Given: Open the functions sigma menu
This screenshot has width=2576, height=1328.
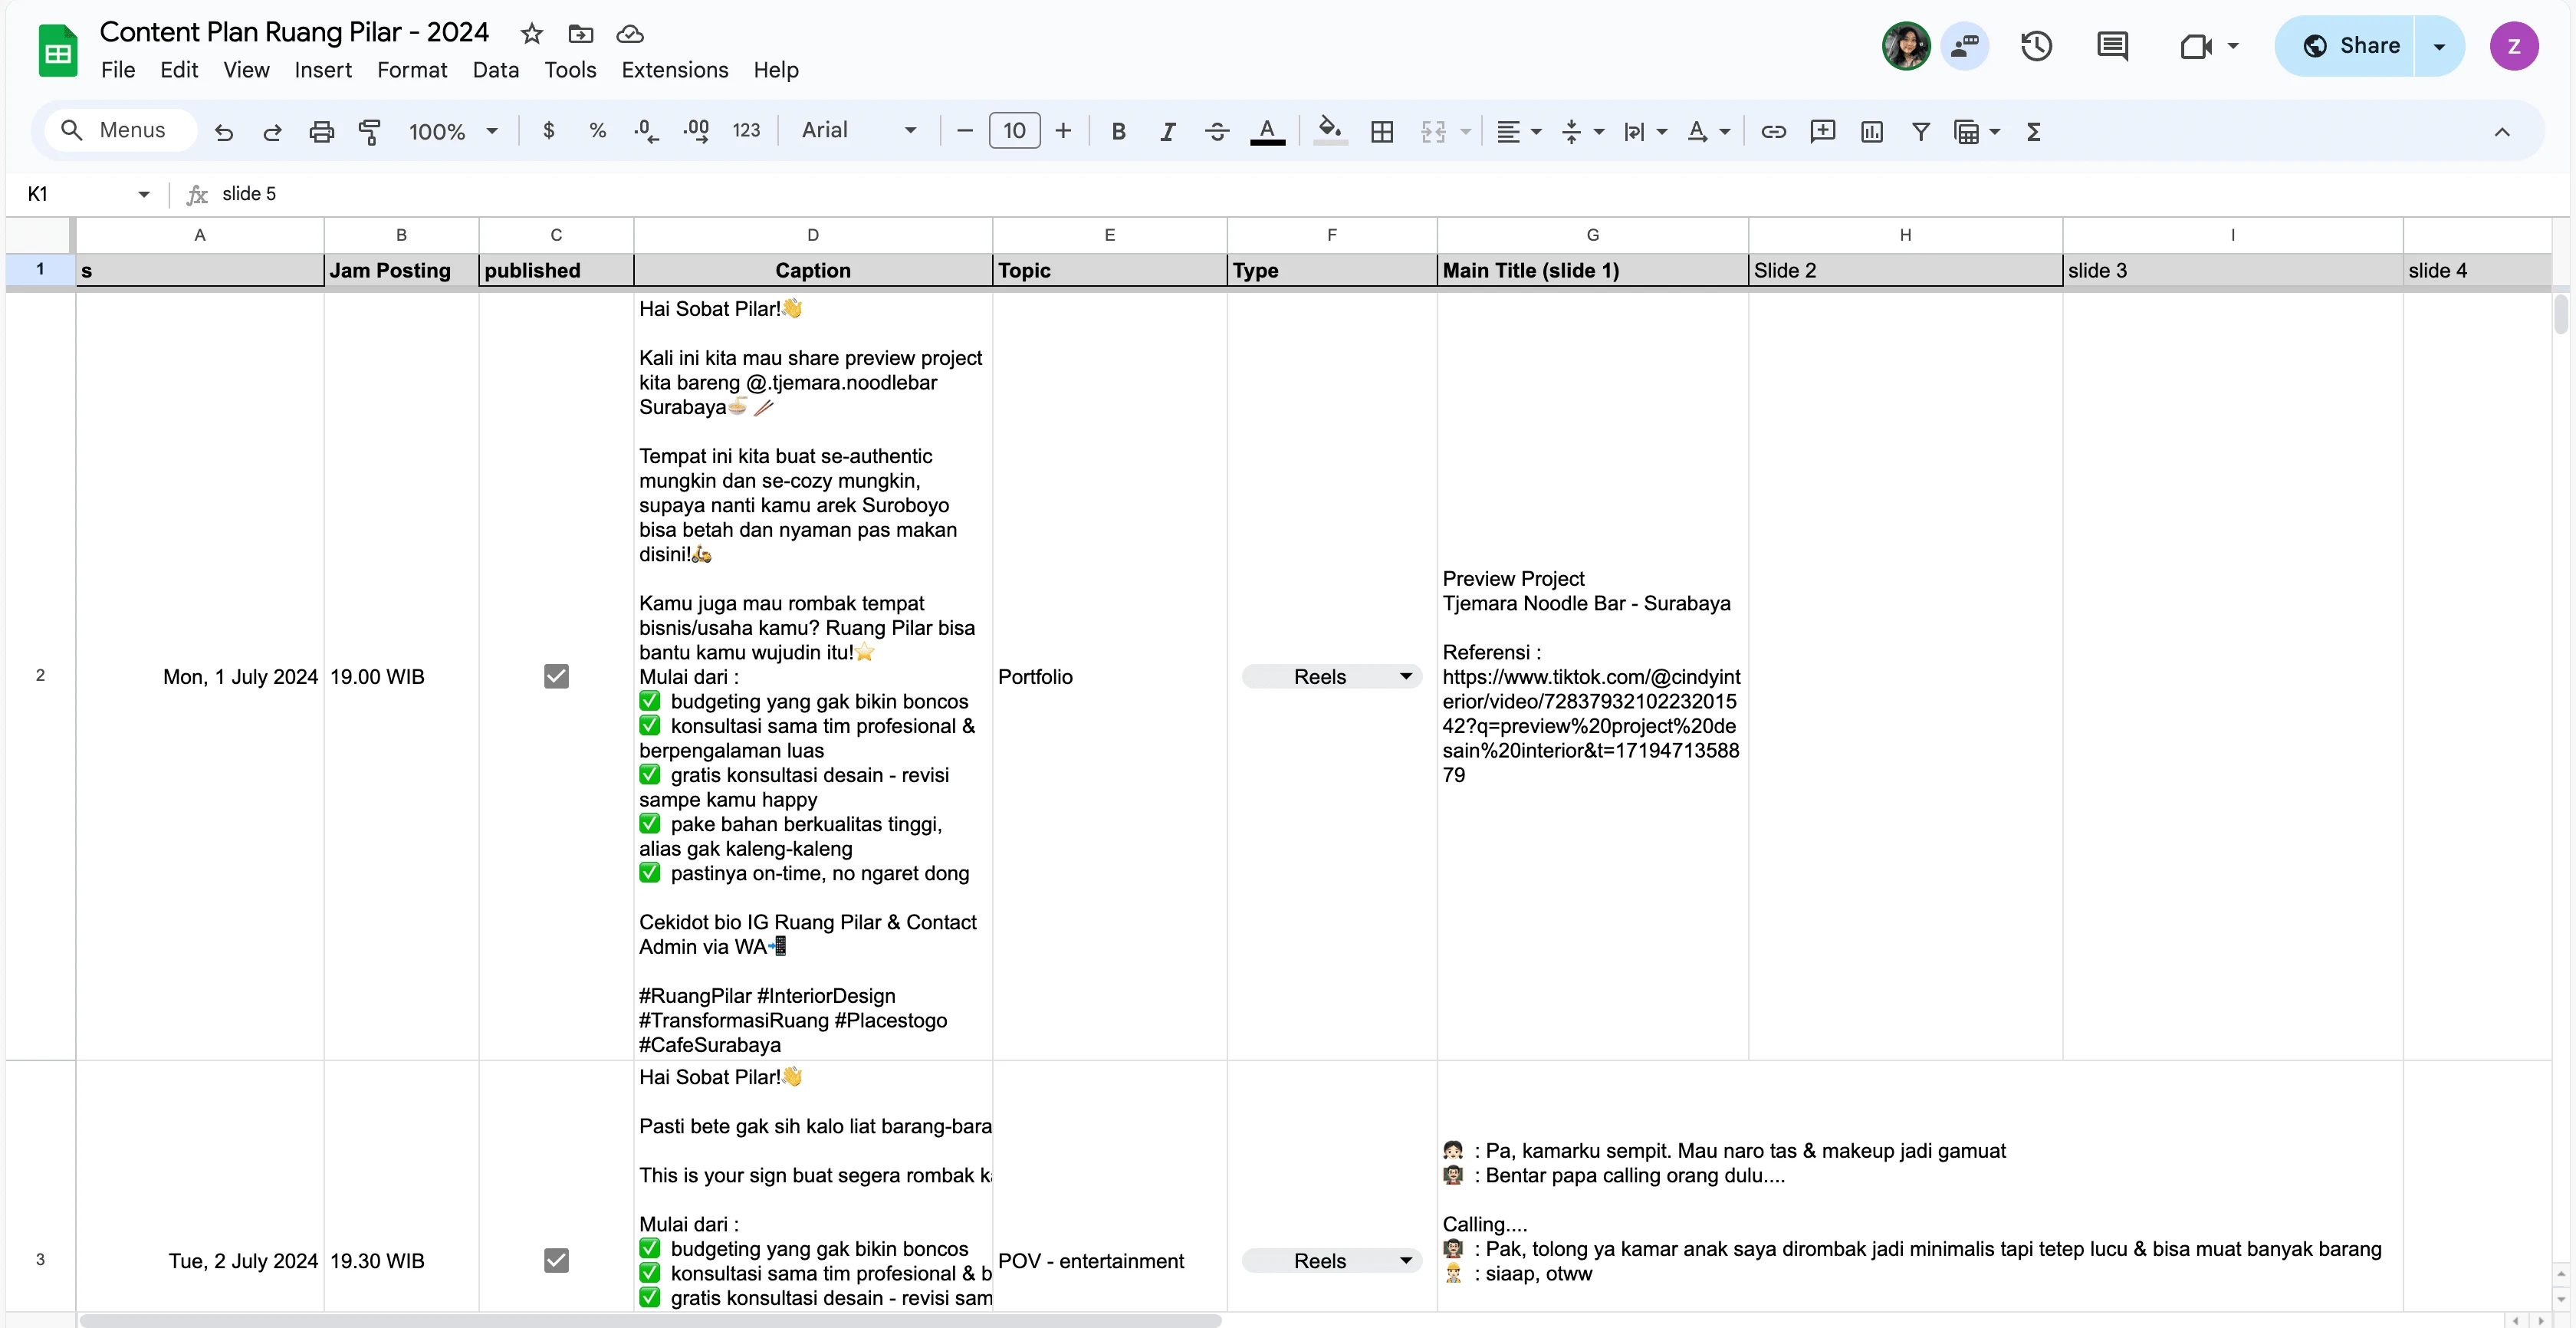Looking at the screenshot, I should (x=2033, y=131).
